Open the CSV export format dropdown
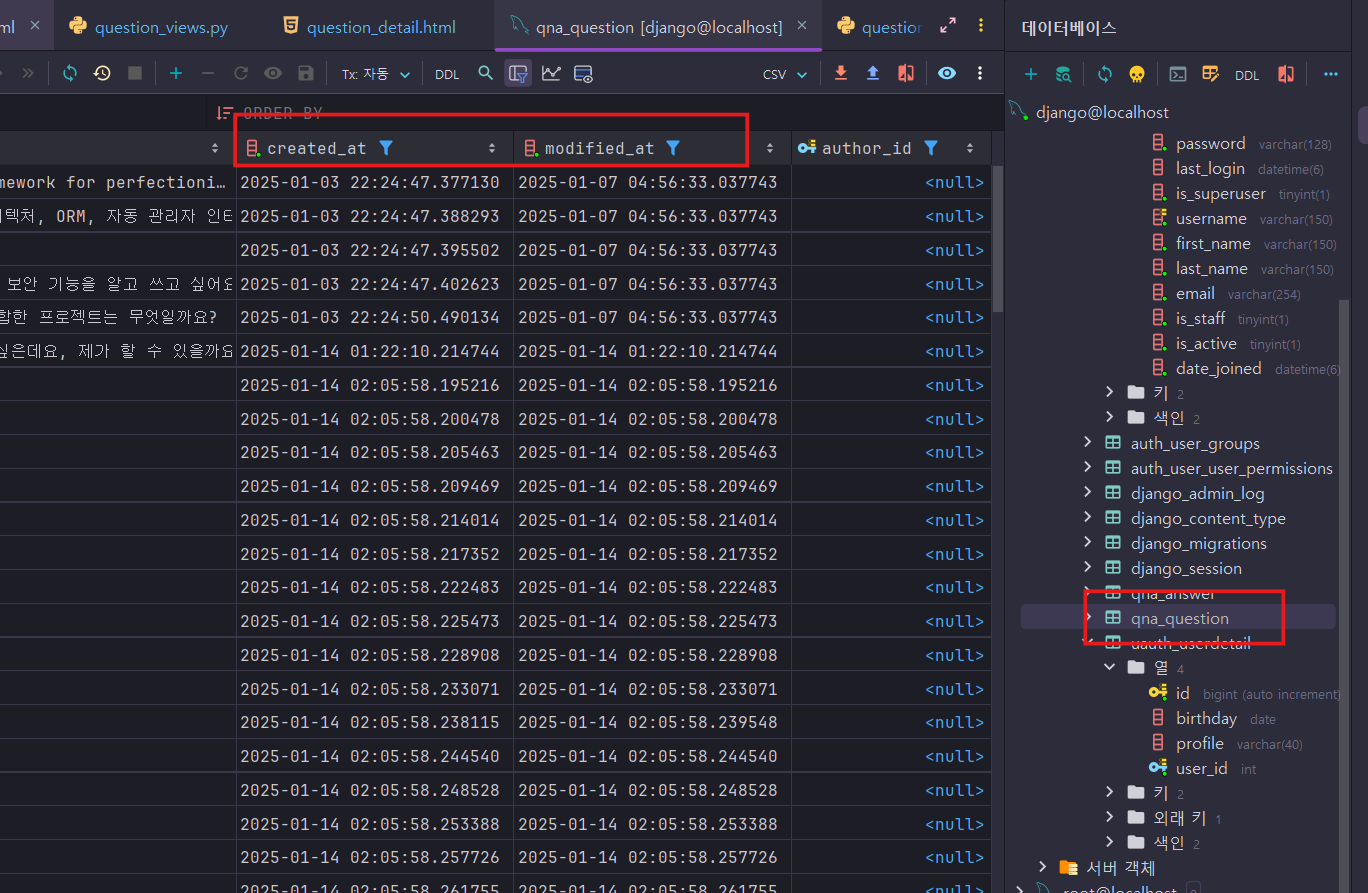Screen dimensions: 1368x893 (x=785, y=74)
